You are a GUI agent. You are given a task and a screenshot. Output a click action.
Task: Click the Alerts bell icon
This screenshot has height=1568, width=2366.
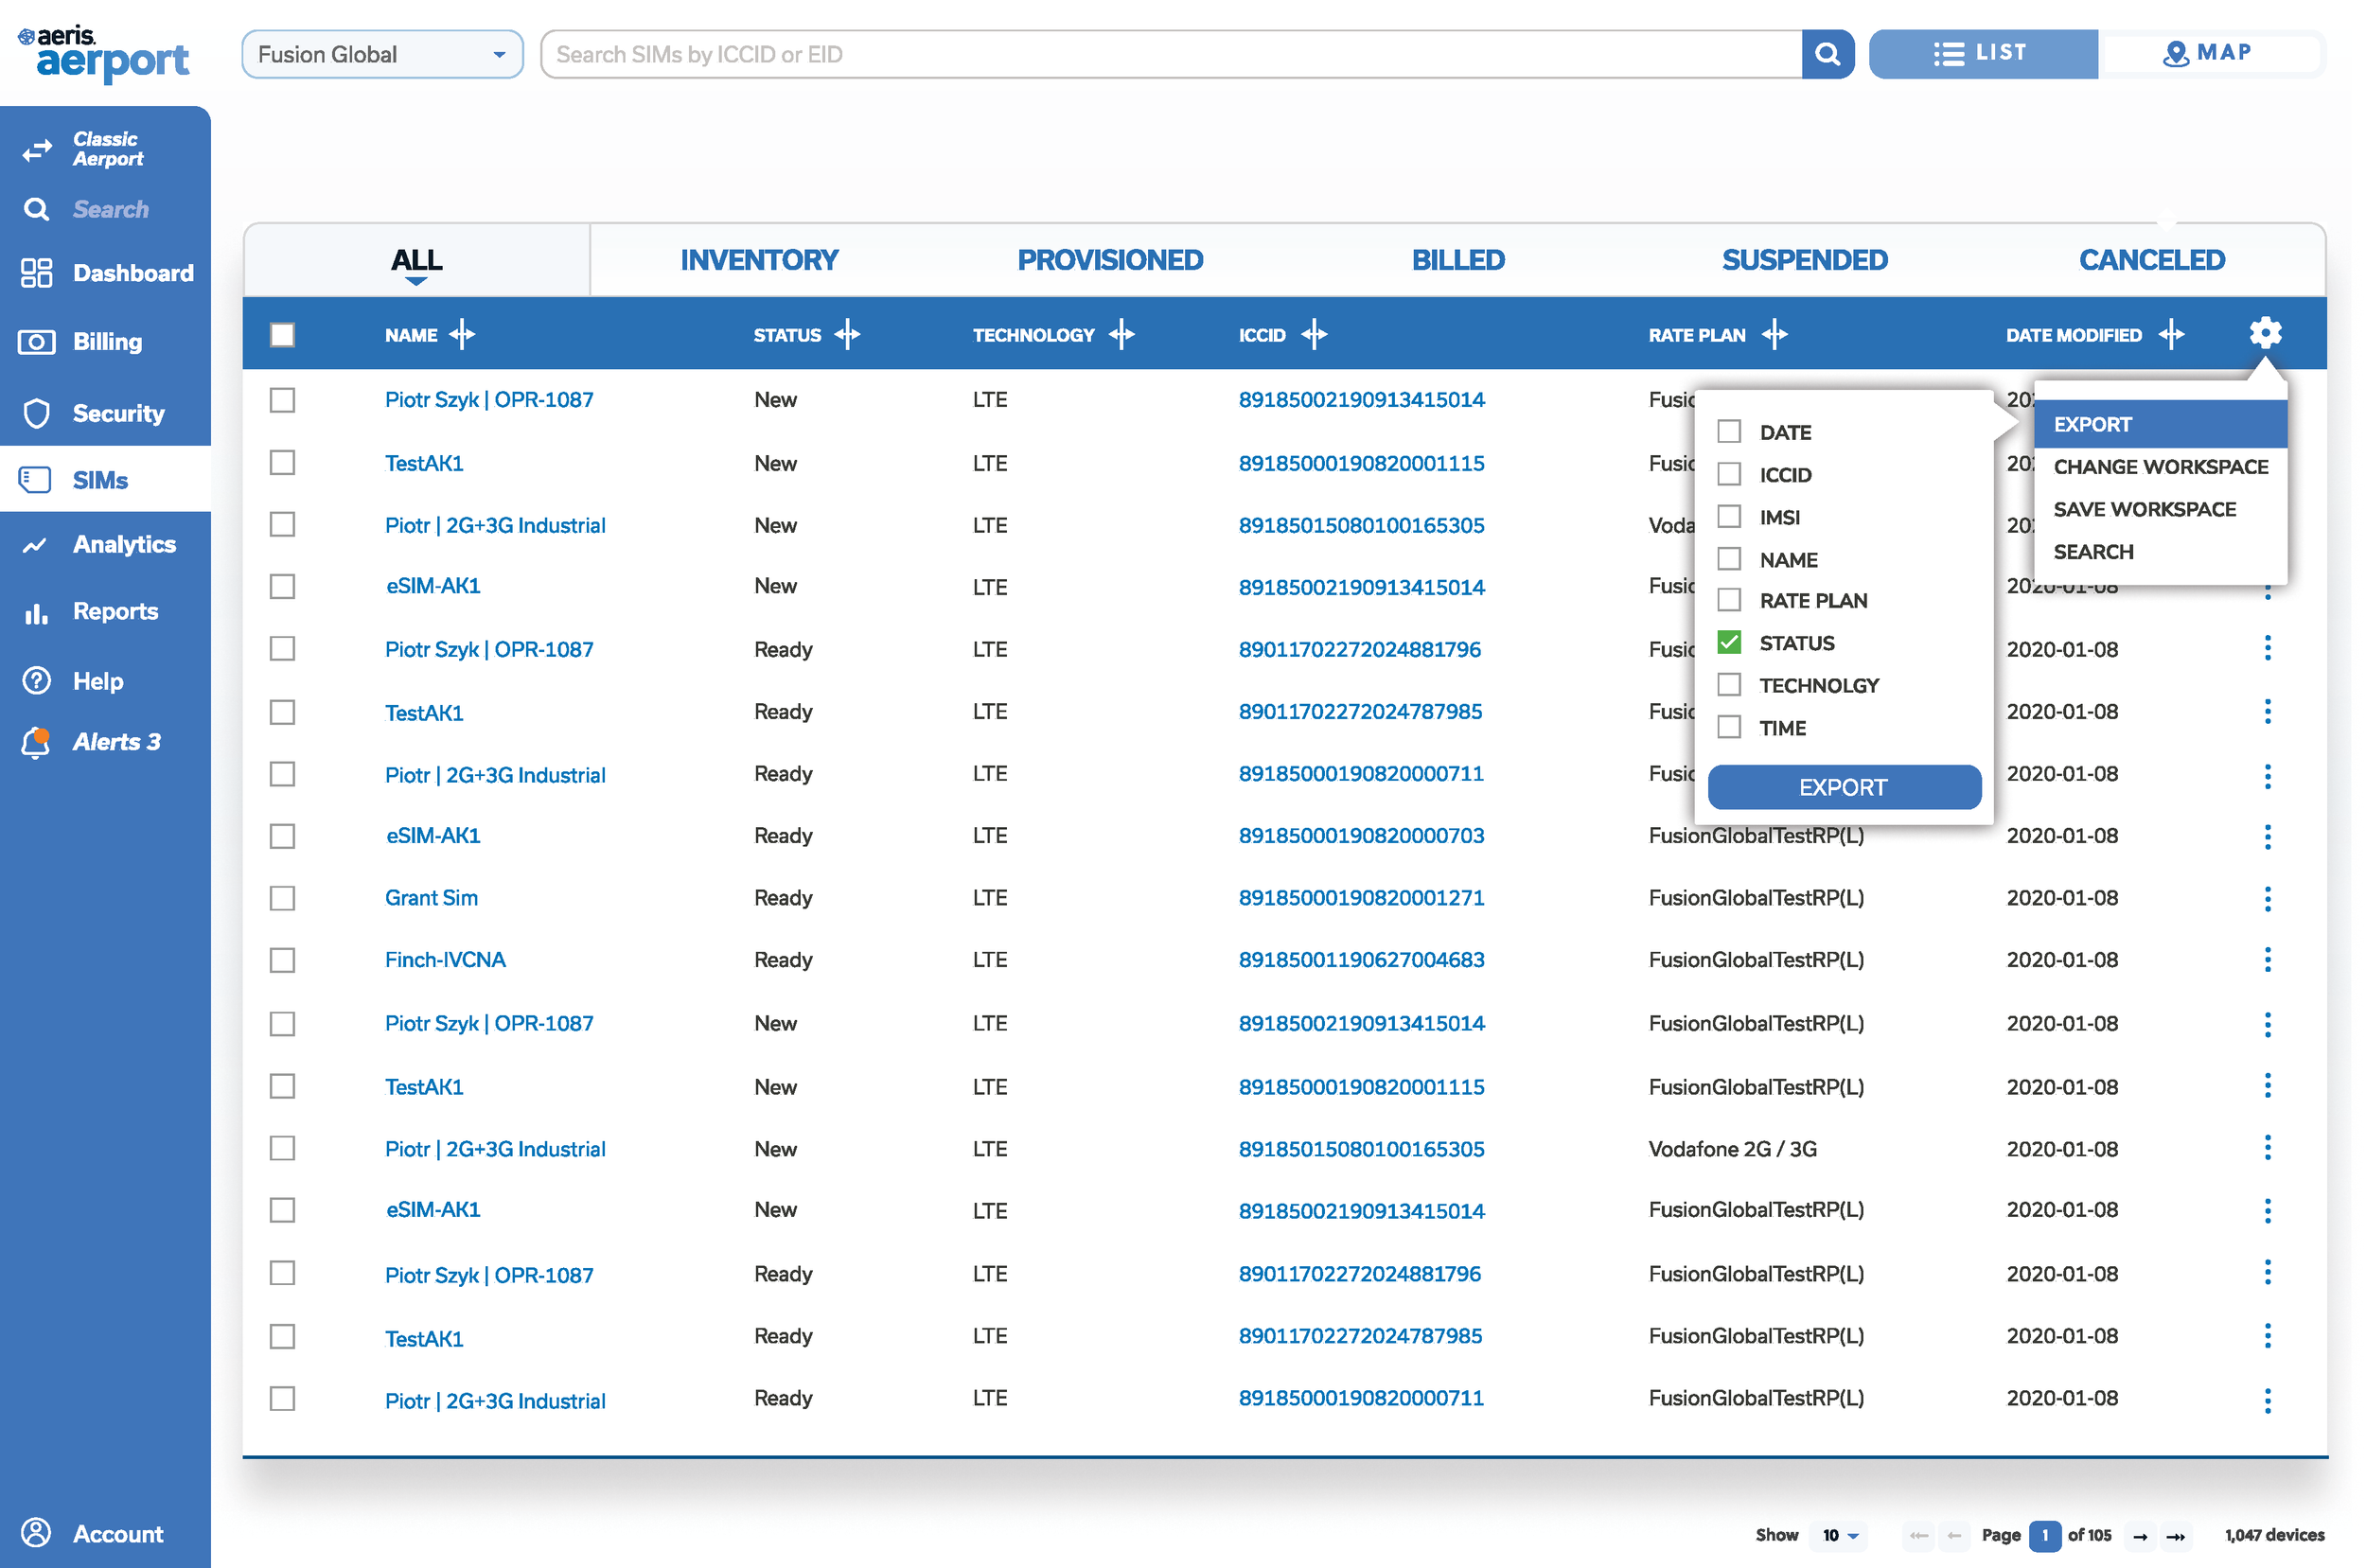tap(36, 742)
